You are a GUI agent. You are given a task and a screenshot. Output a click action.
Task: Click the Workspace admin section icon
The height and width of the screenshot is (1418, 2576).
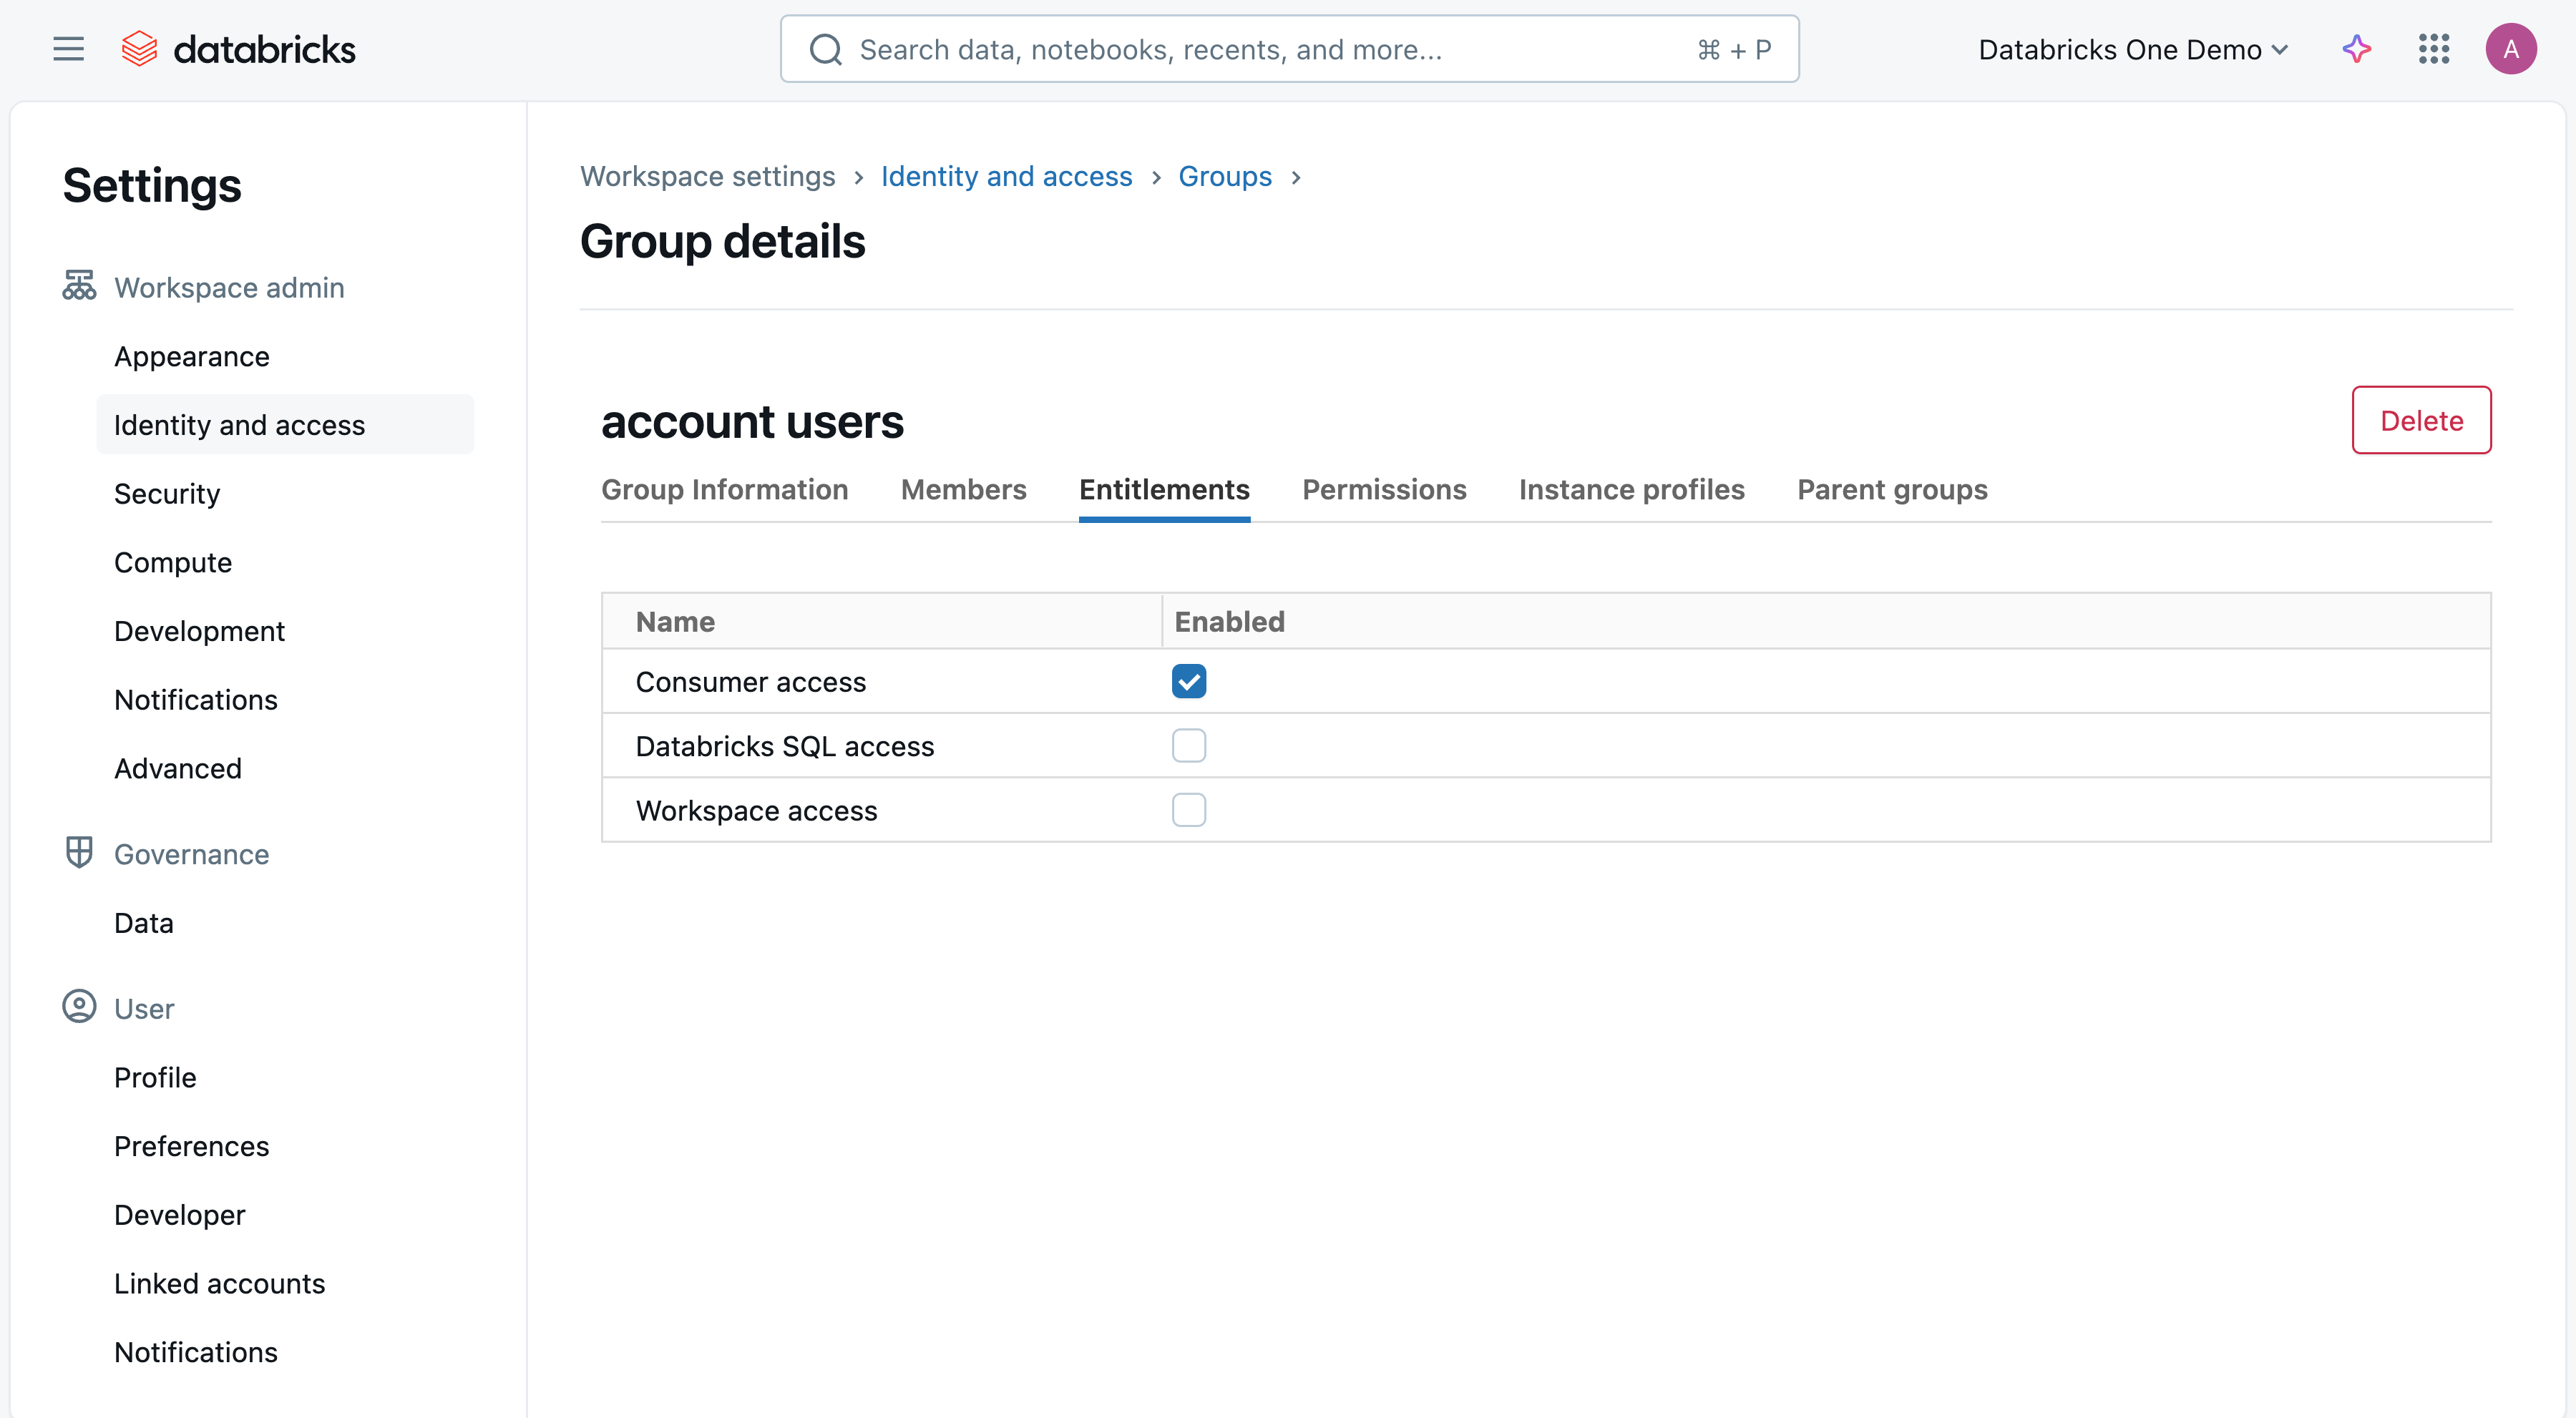(x=79, y=286)
